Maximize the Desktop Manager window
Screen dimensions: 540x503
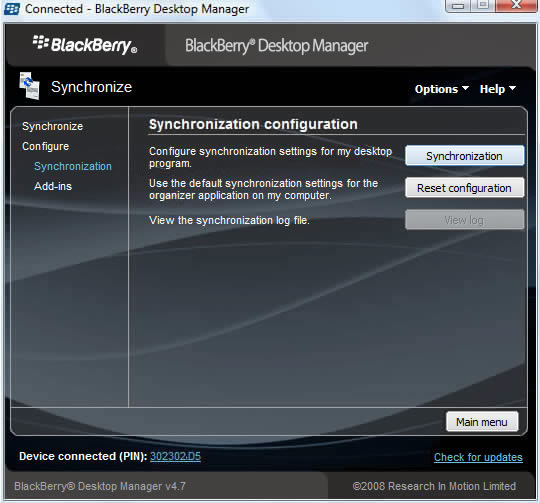click(482, 5)
